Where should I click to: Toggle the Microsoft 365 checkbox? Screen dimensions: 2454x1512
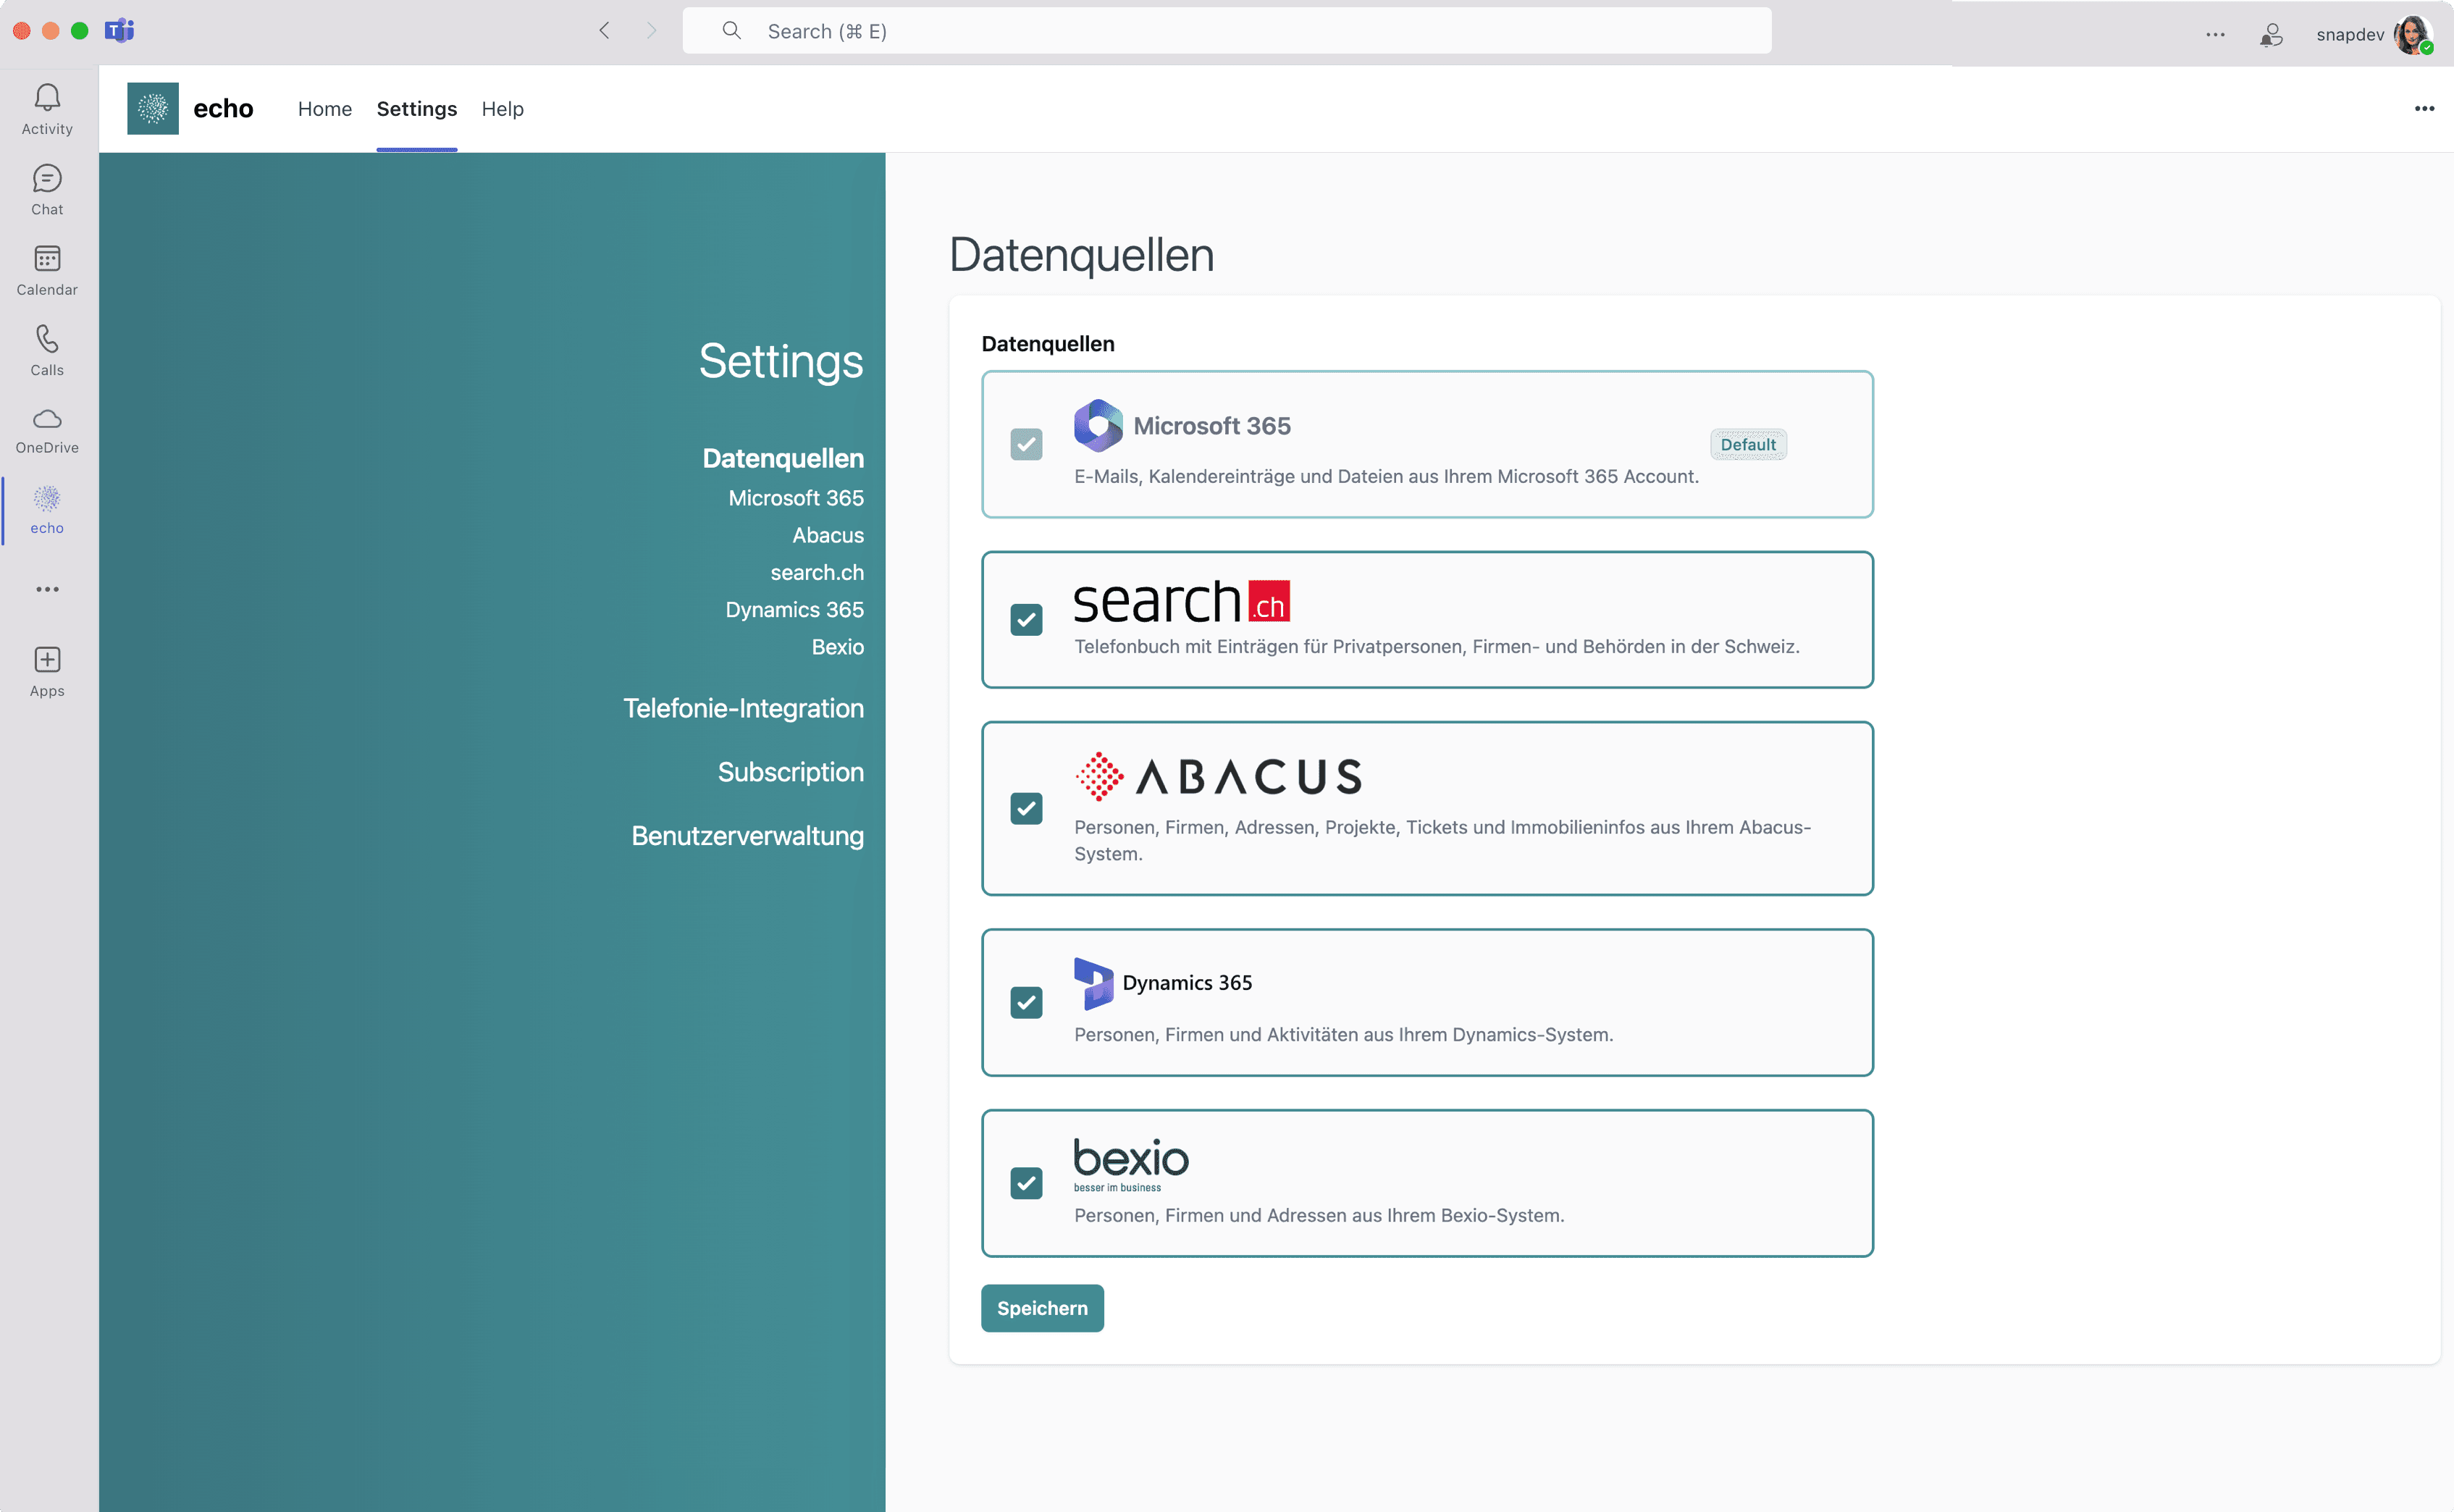tap(1026, 444)
